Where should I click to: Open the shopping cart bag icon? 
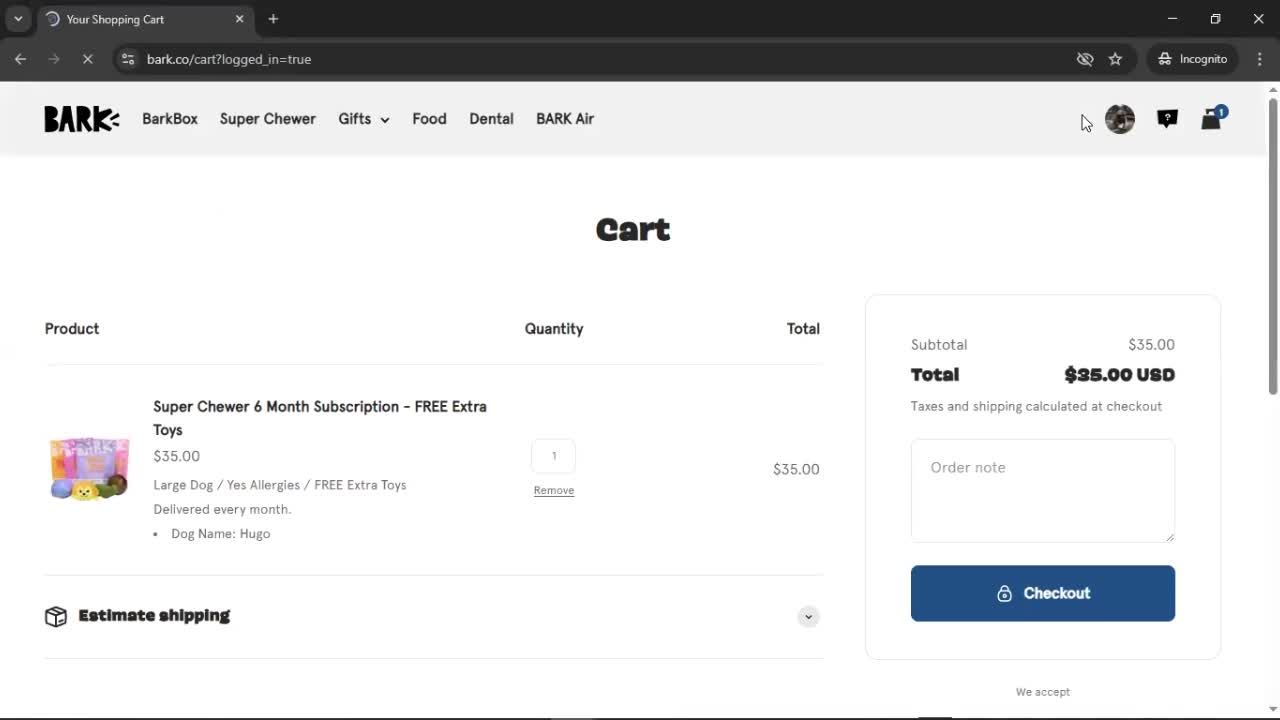click(x=1212, y=118)
